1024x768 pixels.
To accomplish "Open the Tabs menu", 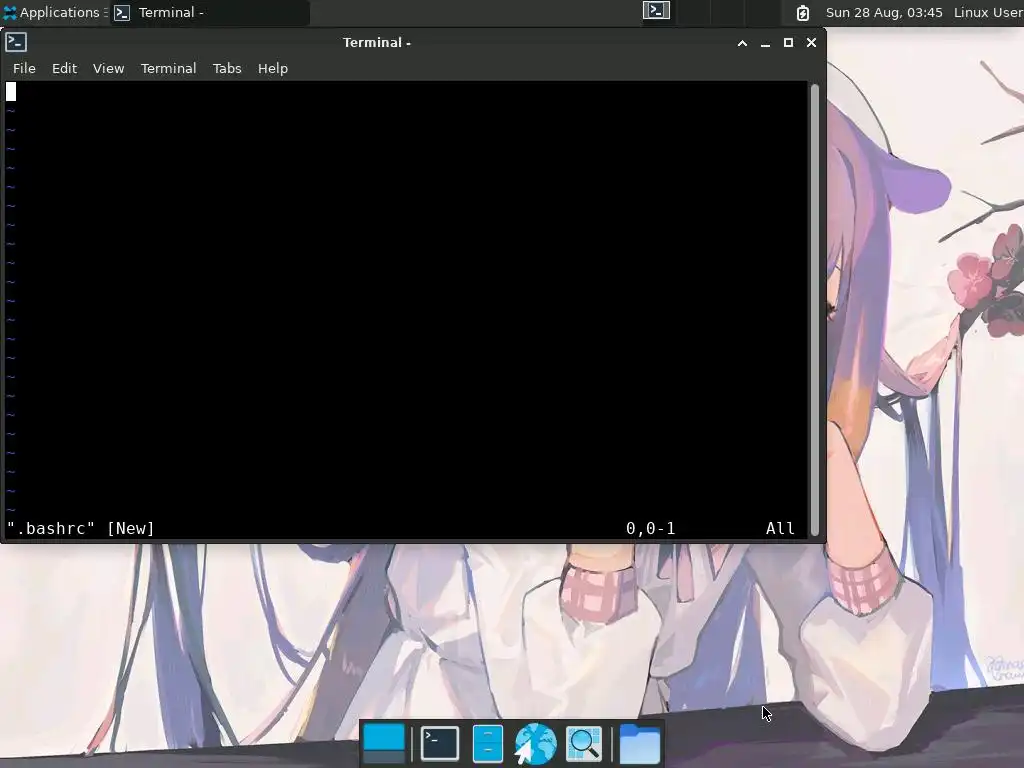I will point(227,69).
